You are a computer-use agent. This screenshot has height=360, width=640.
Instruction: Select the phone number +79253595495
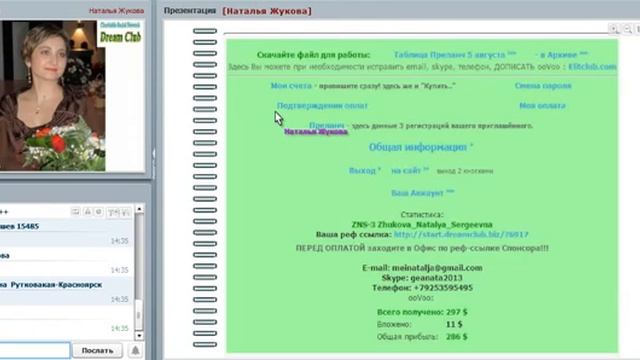pos(443,288)
